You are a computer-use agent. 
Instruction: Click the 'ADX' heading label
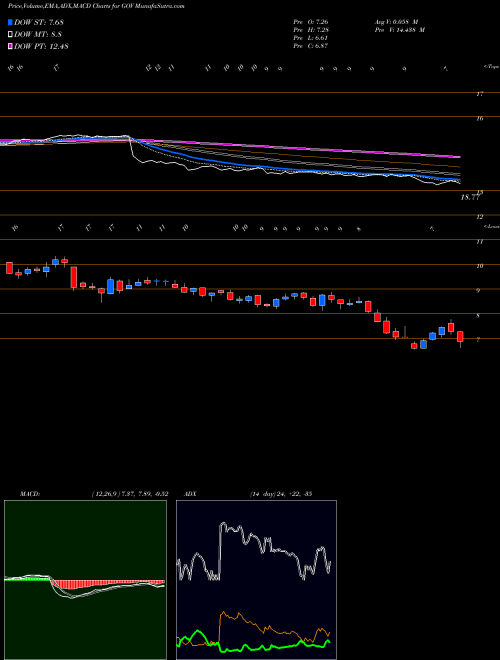click(x=190, y=494)
